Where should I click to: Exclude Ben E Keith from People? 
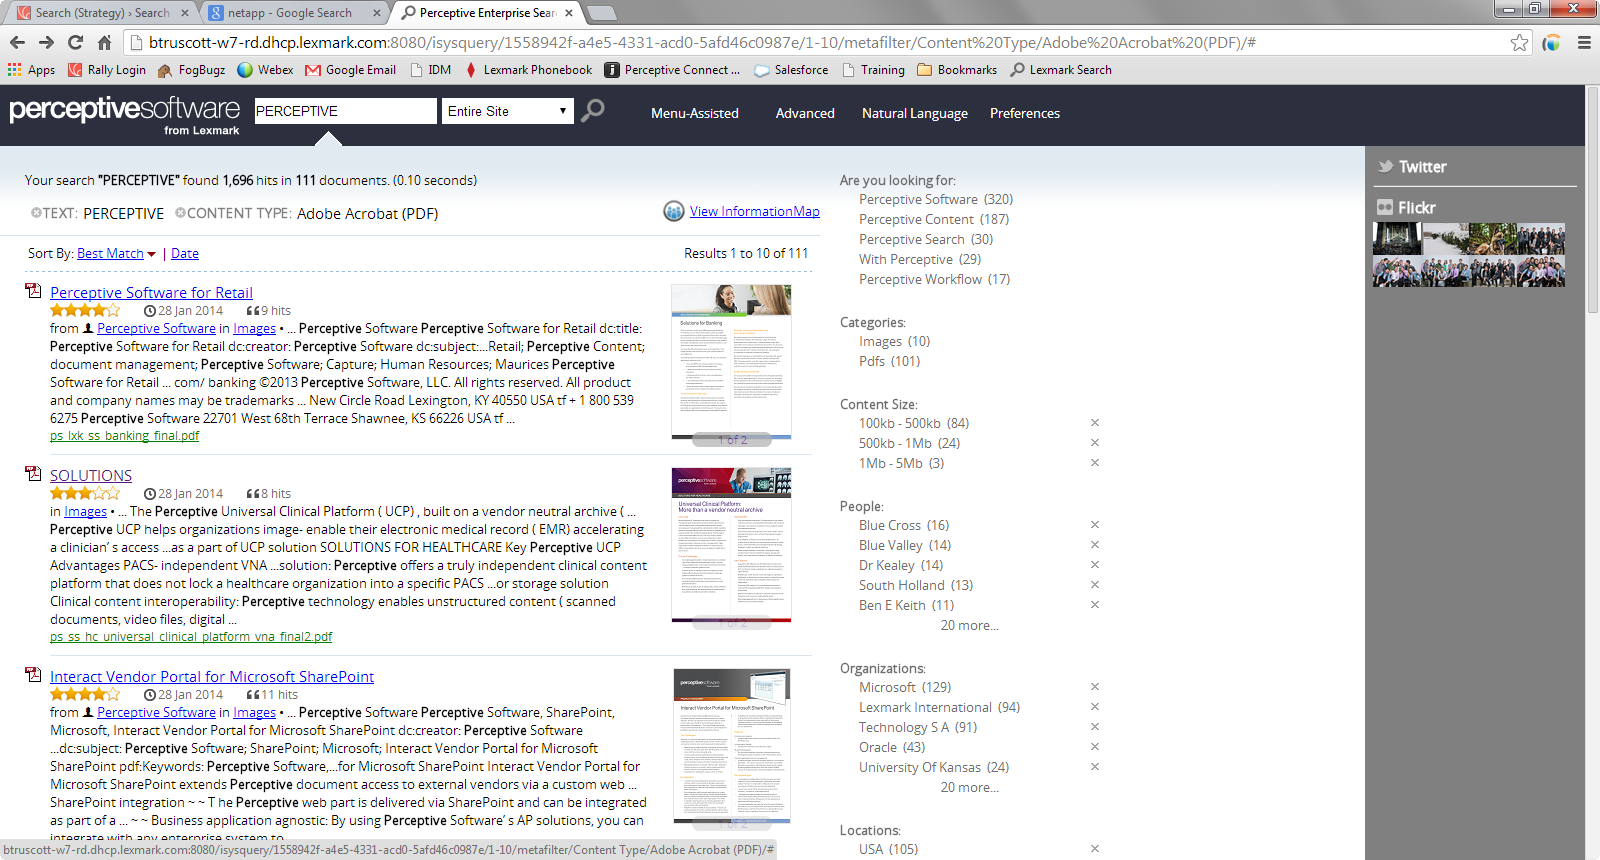pyautogui.click(x=1095, y=605)
